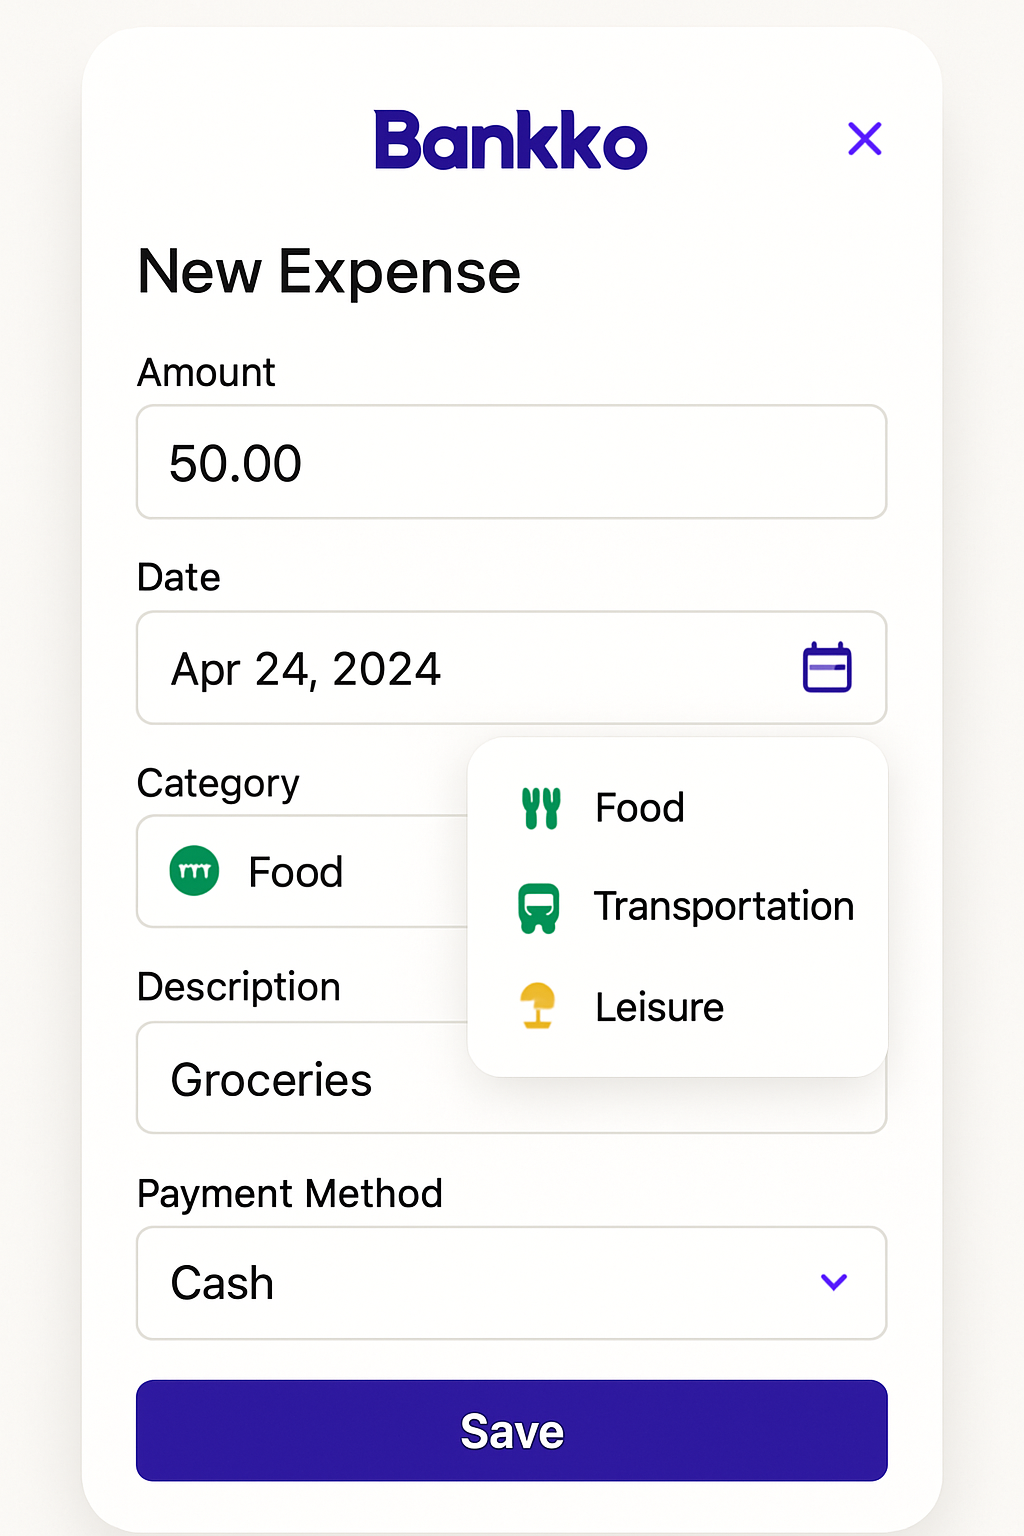This screenshot has height=1536, width=1024.
Task: Expand Payment Method using the chevron arrow
Action: (834, 1282)
